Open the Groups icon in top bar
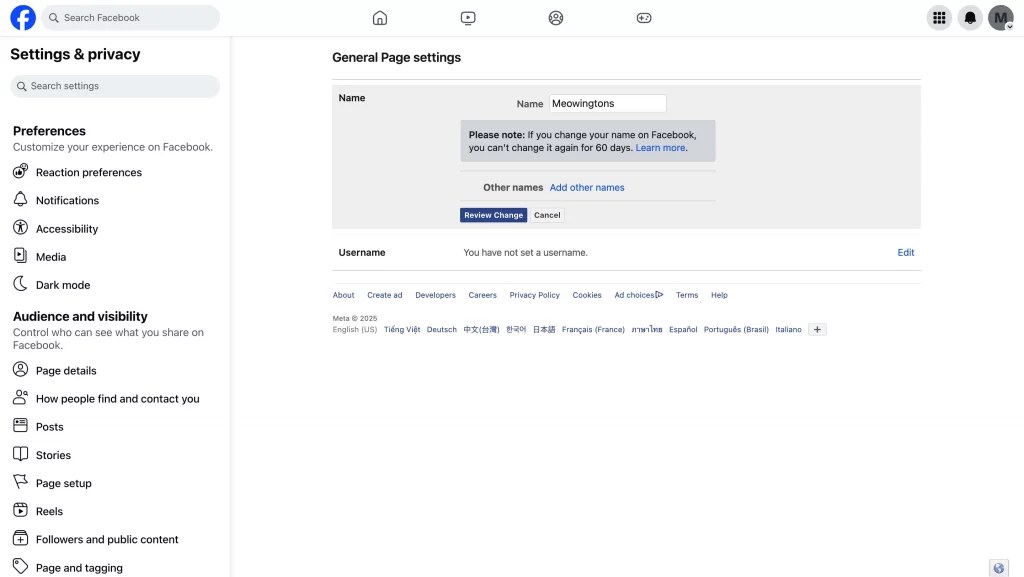This screenshot has height=577, width=1024. tap(556, 18)
